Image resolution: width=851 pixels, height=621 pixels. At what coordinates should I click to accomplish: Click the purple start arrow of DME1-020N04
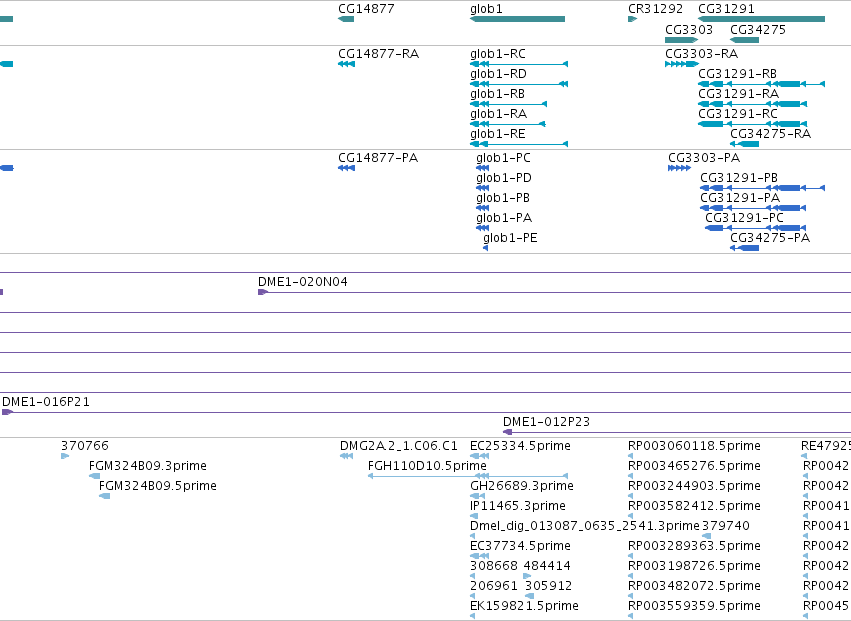[x=263, y=292]
